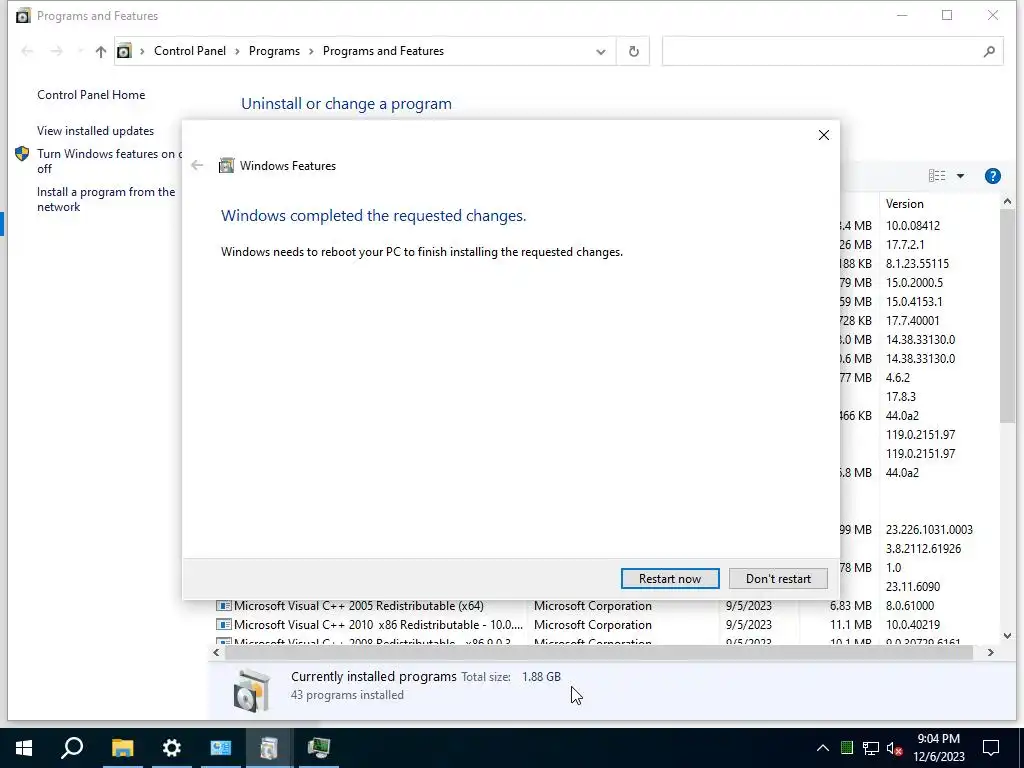Screen dimensions: 1024x768
Task: Refresh the Programs and Features view
Action: pyautogui.click(x=633, y=52)
